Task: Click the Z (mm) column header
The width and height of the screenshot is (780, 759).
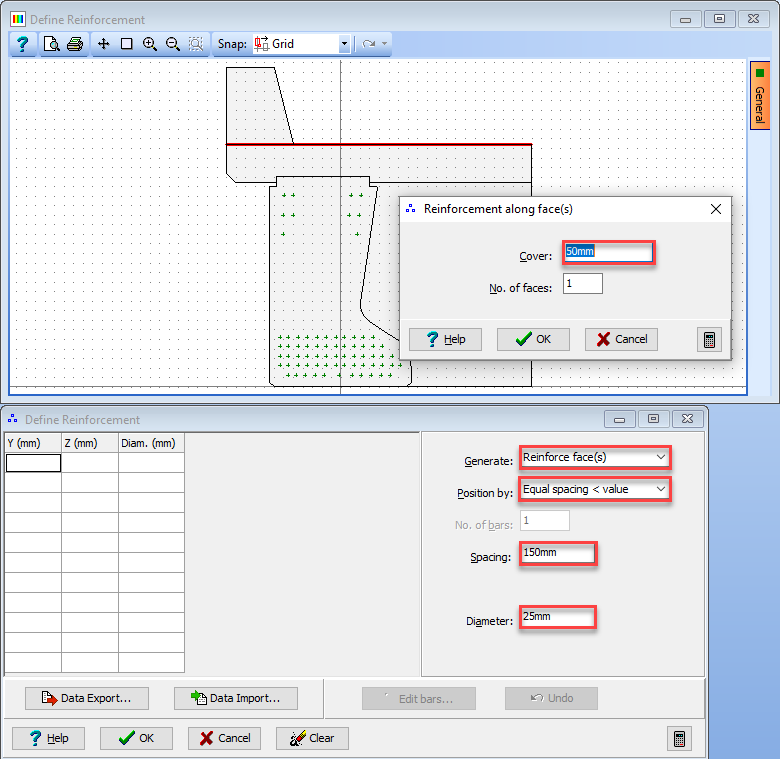Action: click(90, 443)
